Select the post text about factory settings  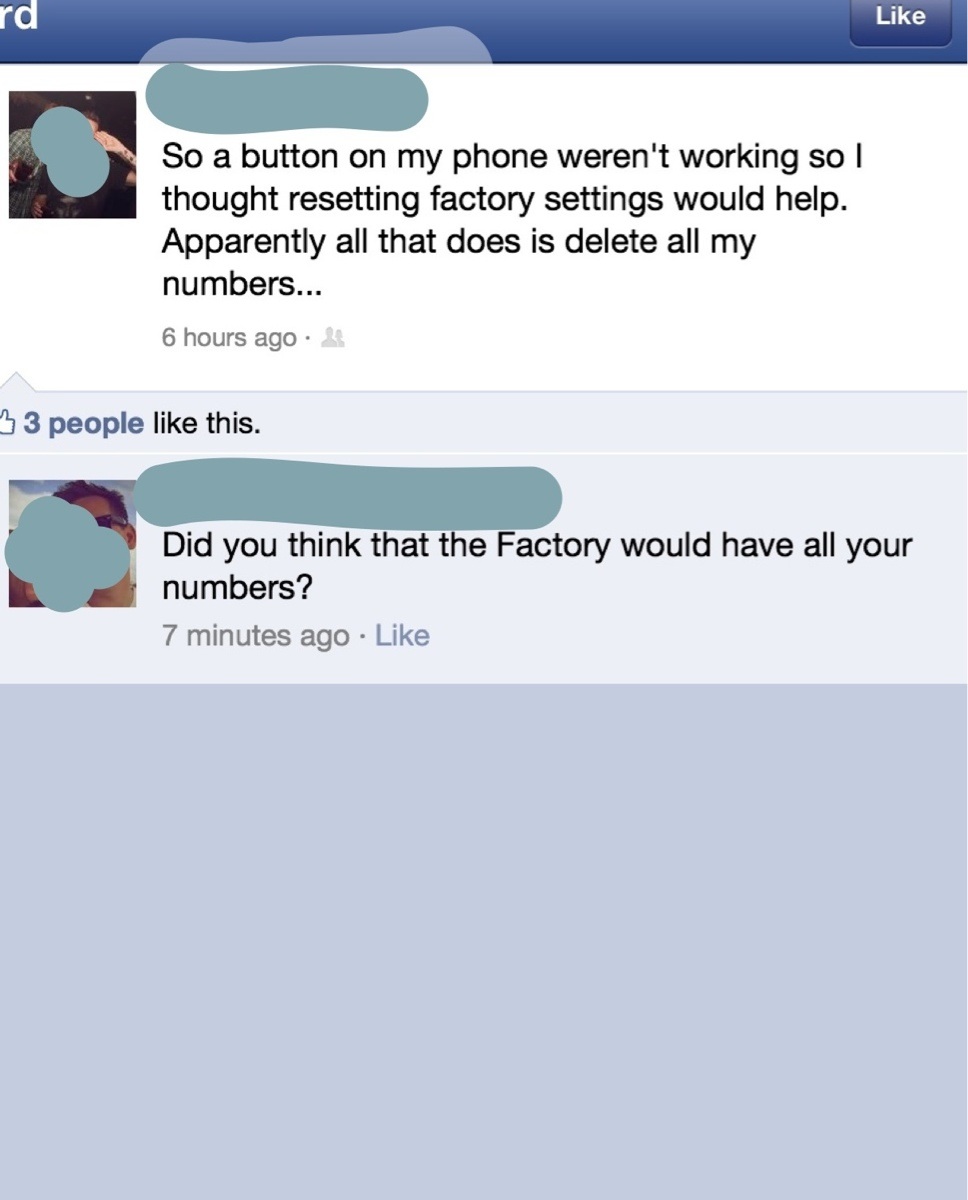click(512, 220)
